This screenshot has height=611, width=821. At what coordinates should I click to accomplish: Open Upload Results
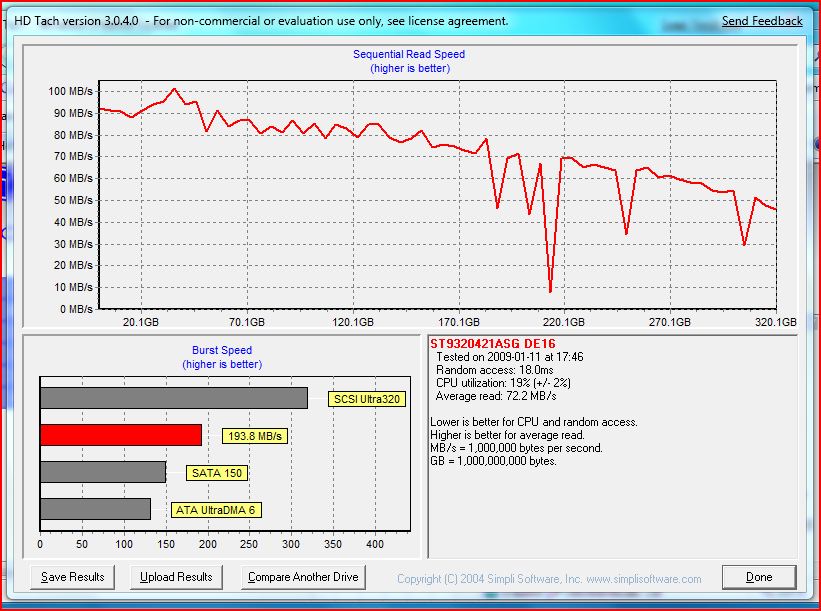pos(176,577)
